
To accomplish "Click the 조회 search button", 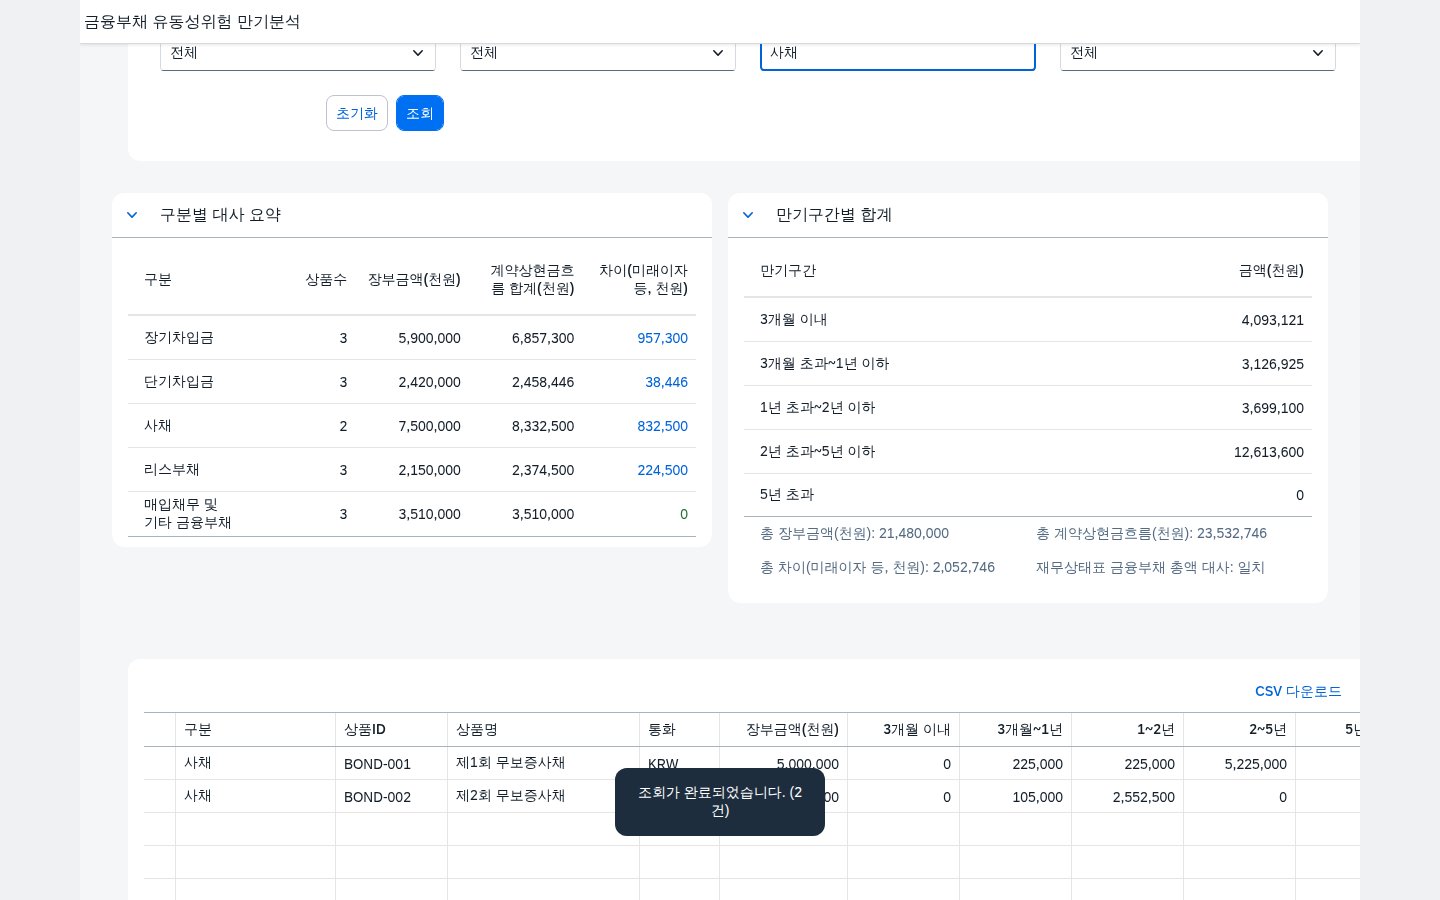I will pos(419,113).
